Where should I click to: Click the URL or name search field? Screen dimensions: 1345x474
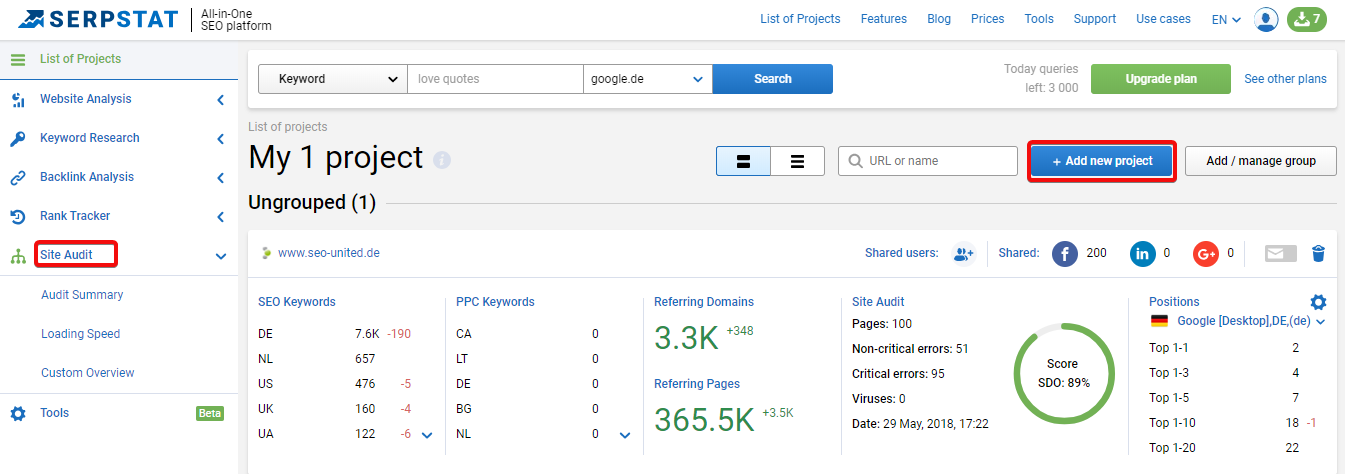pos(928,161)
